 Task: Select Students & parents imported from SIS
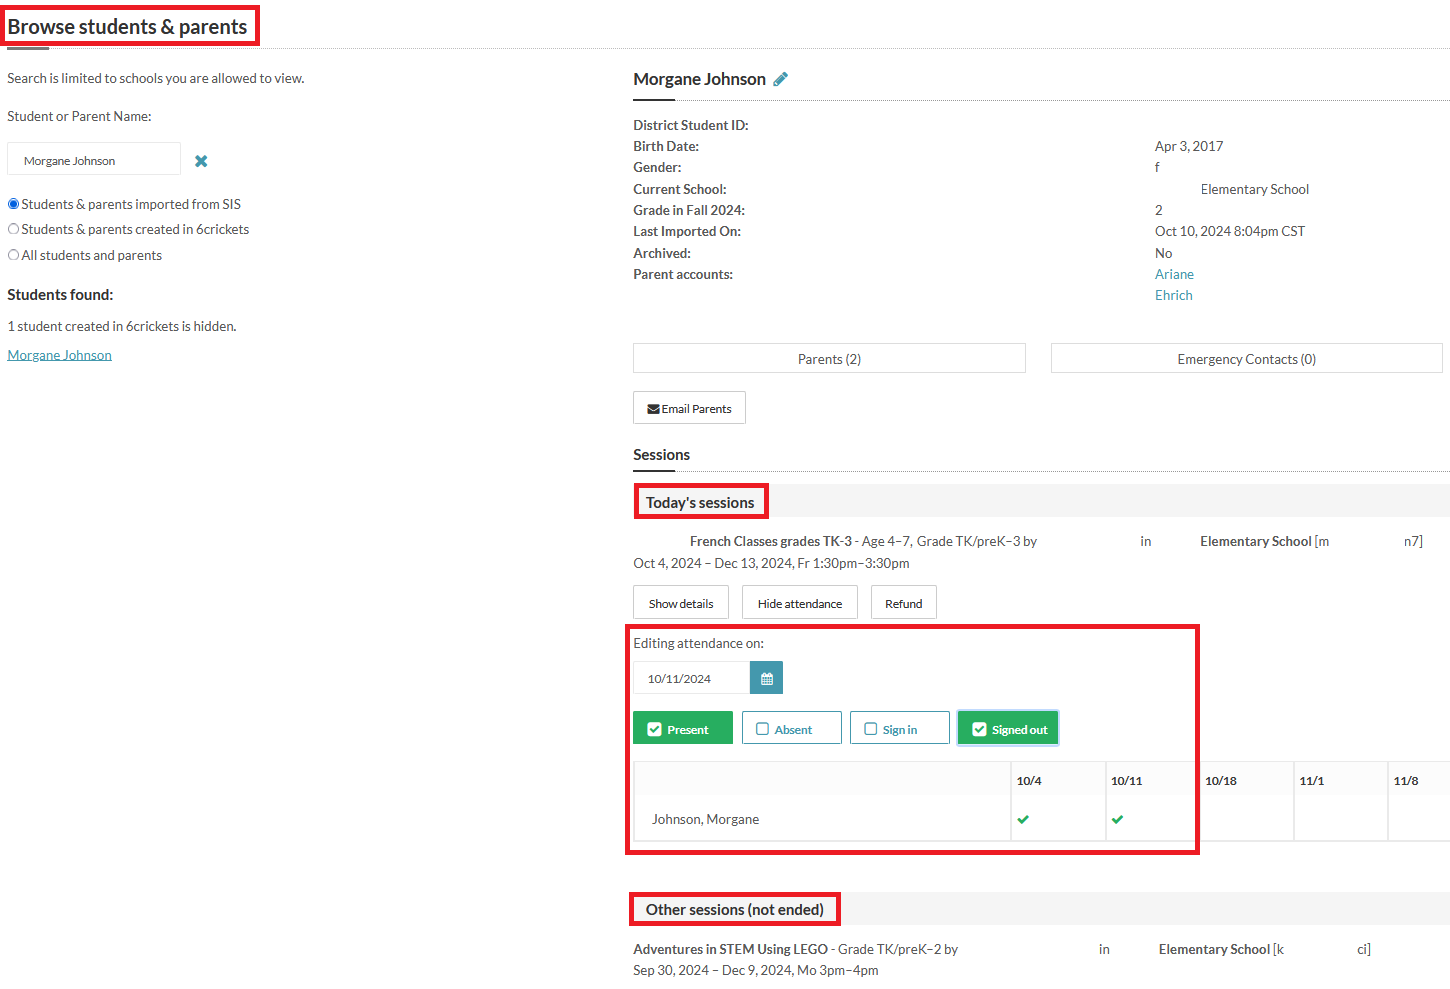tap(14, 204)
